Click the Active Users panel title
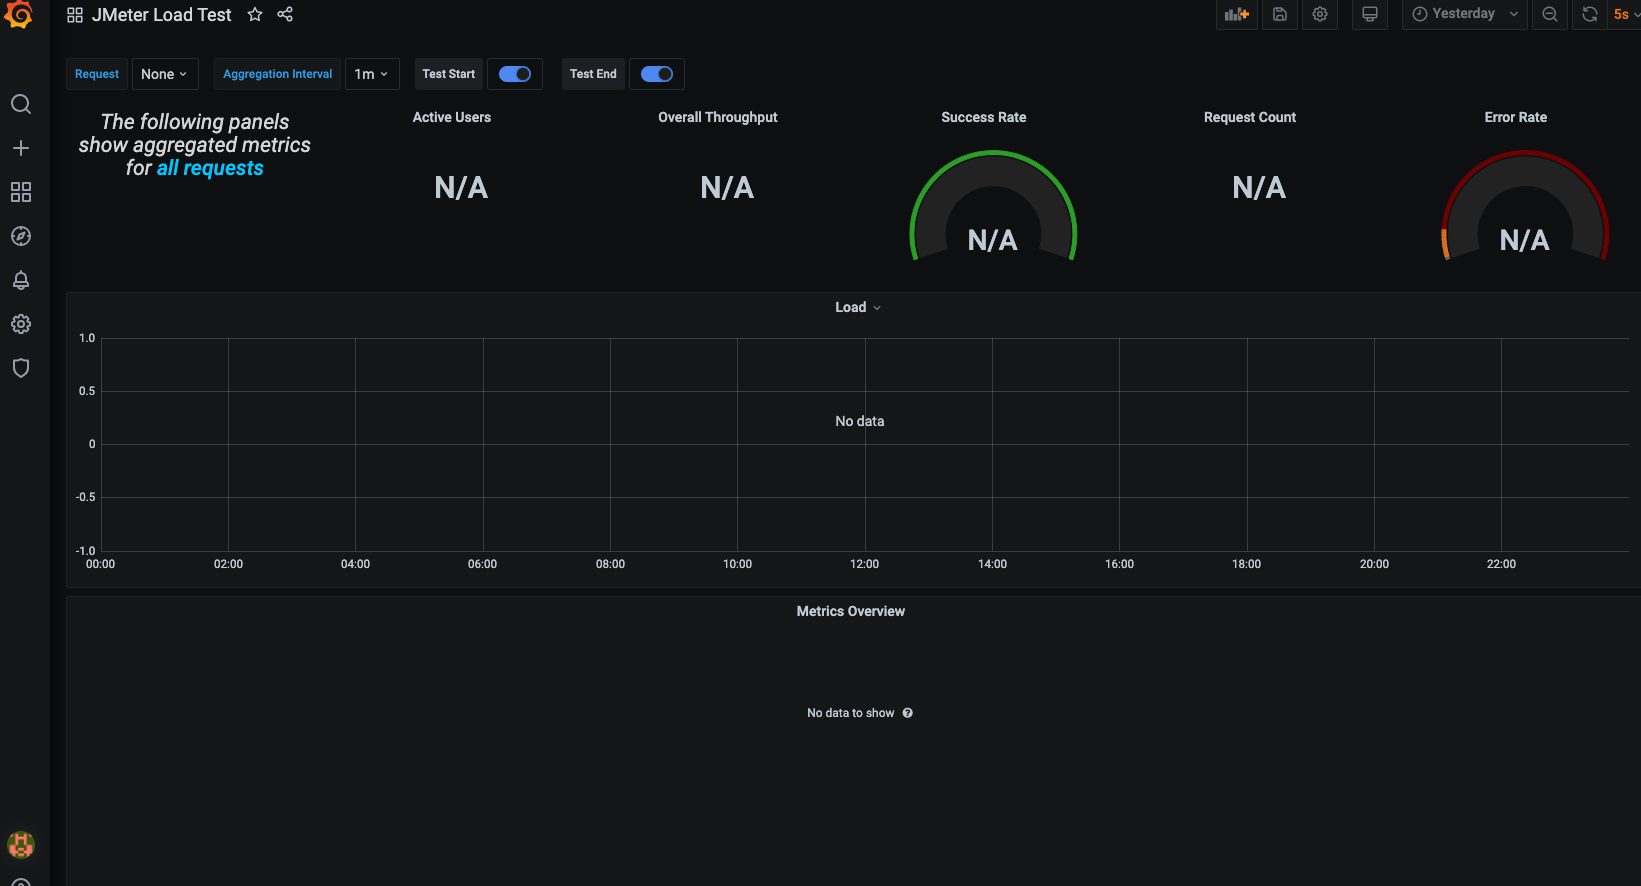Viewport: 1641px width, 886px height. tap(452, 117)
